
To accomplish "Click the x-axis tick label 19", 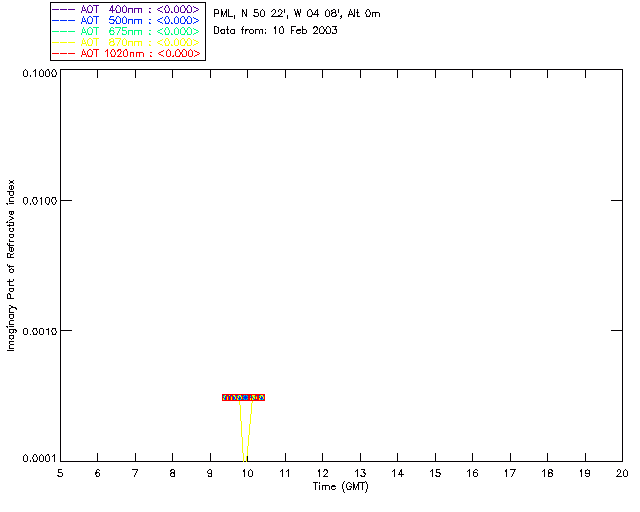I will tap(585, 473).
